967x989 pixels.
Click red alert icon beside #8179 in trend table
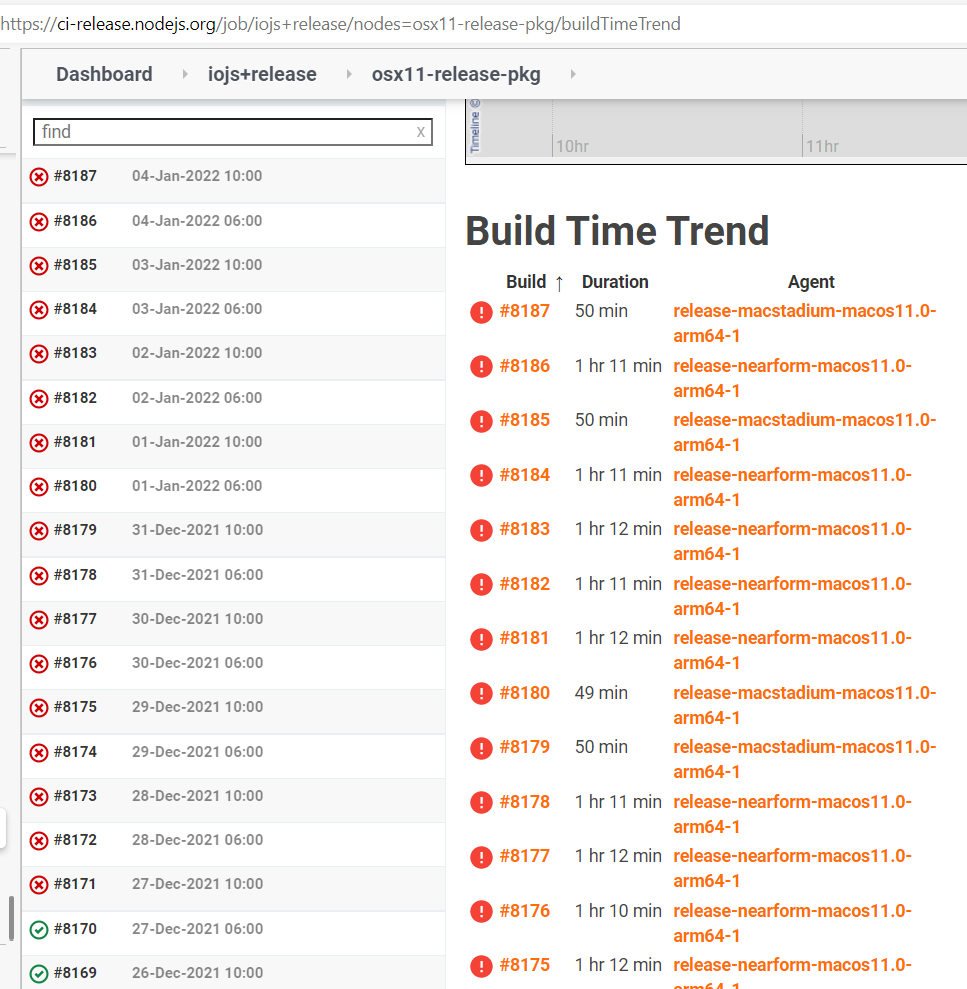(481, 748)
